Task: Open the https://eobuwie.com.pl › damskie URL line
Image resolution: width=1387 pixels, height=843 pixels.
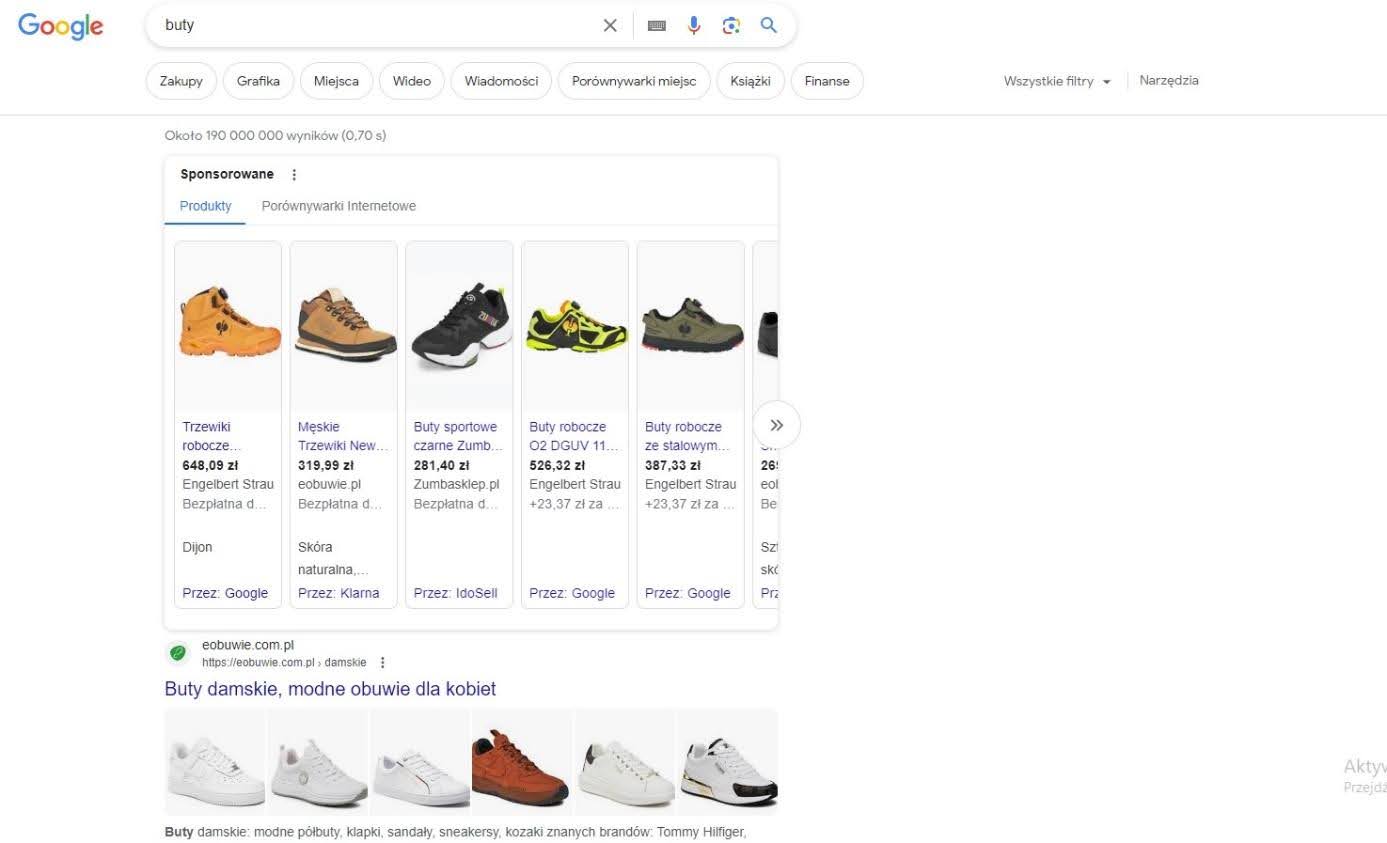Action: point(284,662)
